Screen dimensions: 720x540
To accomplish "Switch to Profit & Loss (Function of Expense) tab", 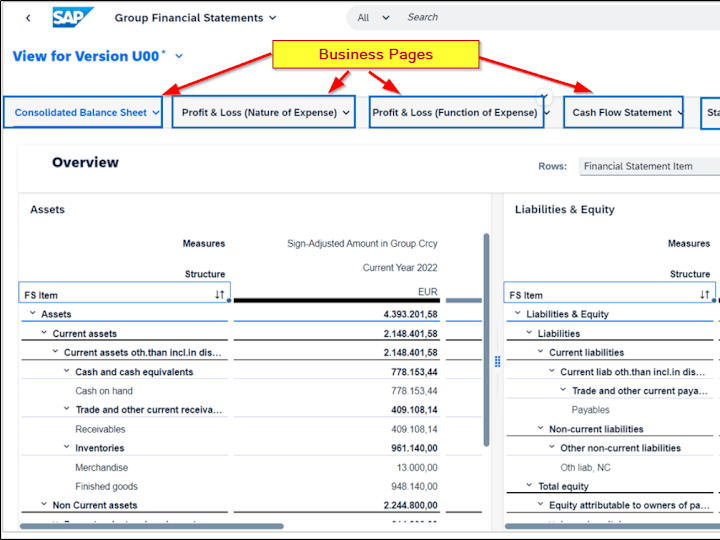I will (x=455, y=112).
